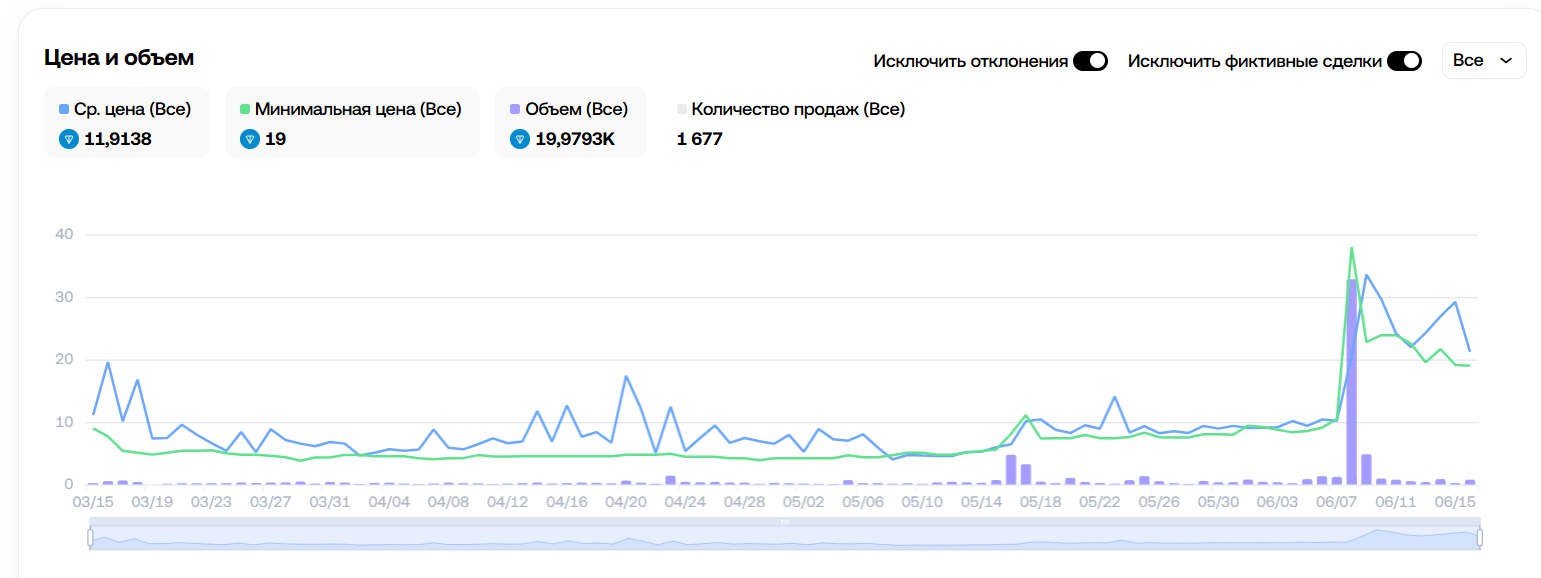Image resolution: width=1541 pixels, height=578 pixels.
Task: Toggle the Исключить отклонения switch
Action: pyautogui.click(x=1090, y=61)
